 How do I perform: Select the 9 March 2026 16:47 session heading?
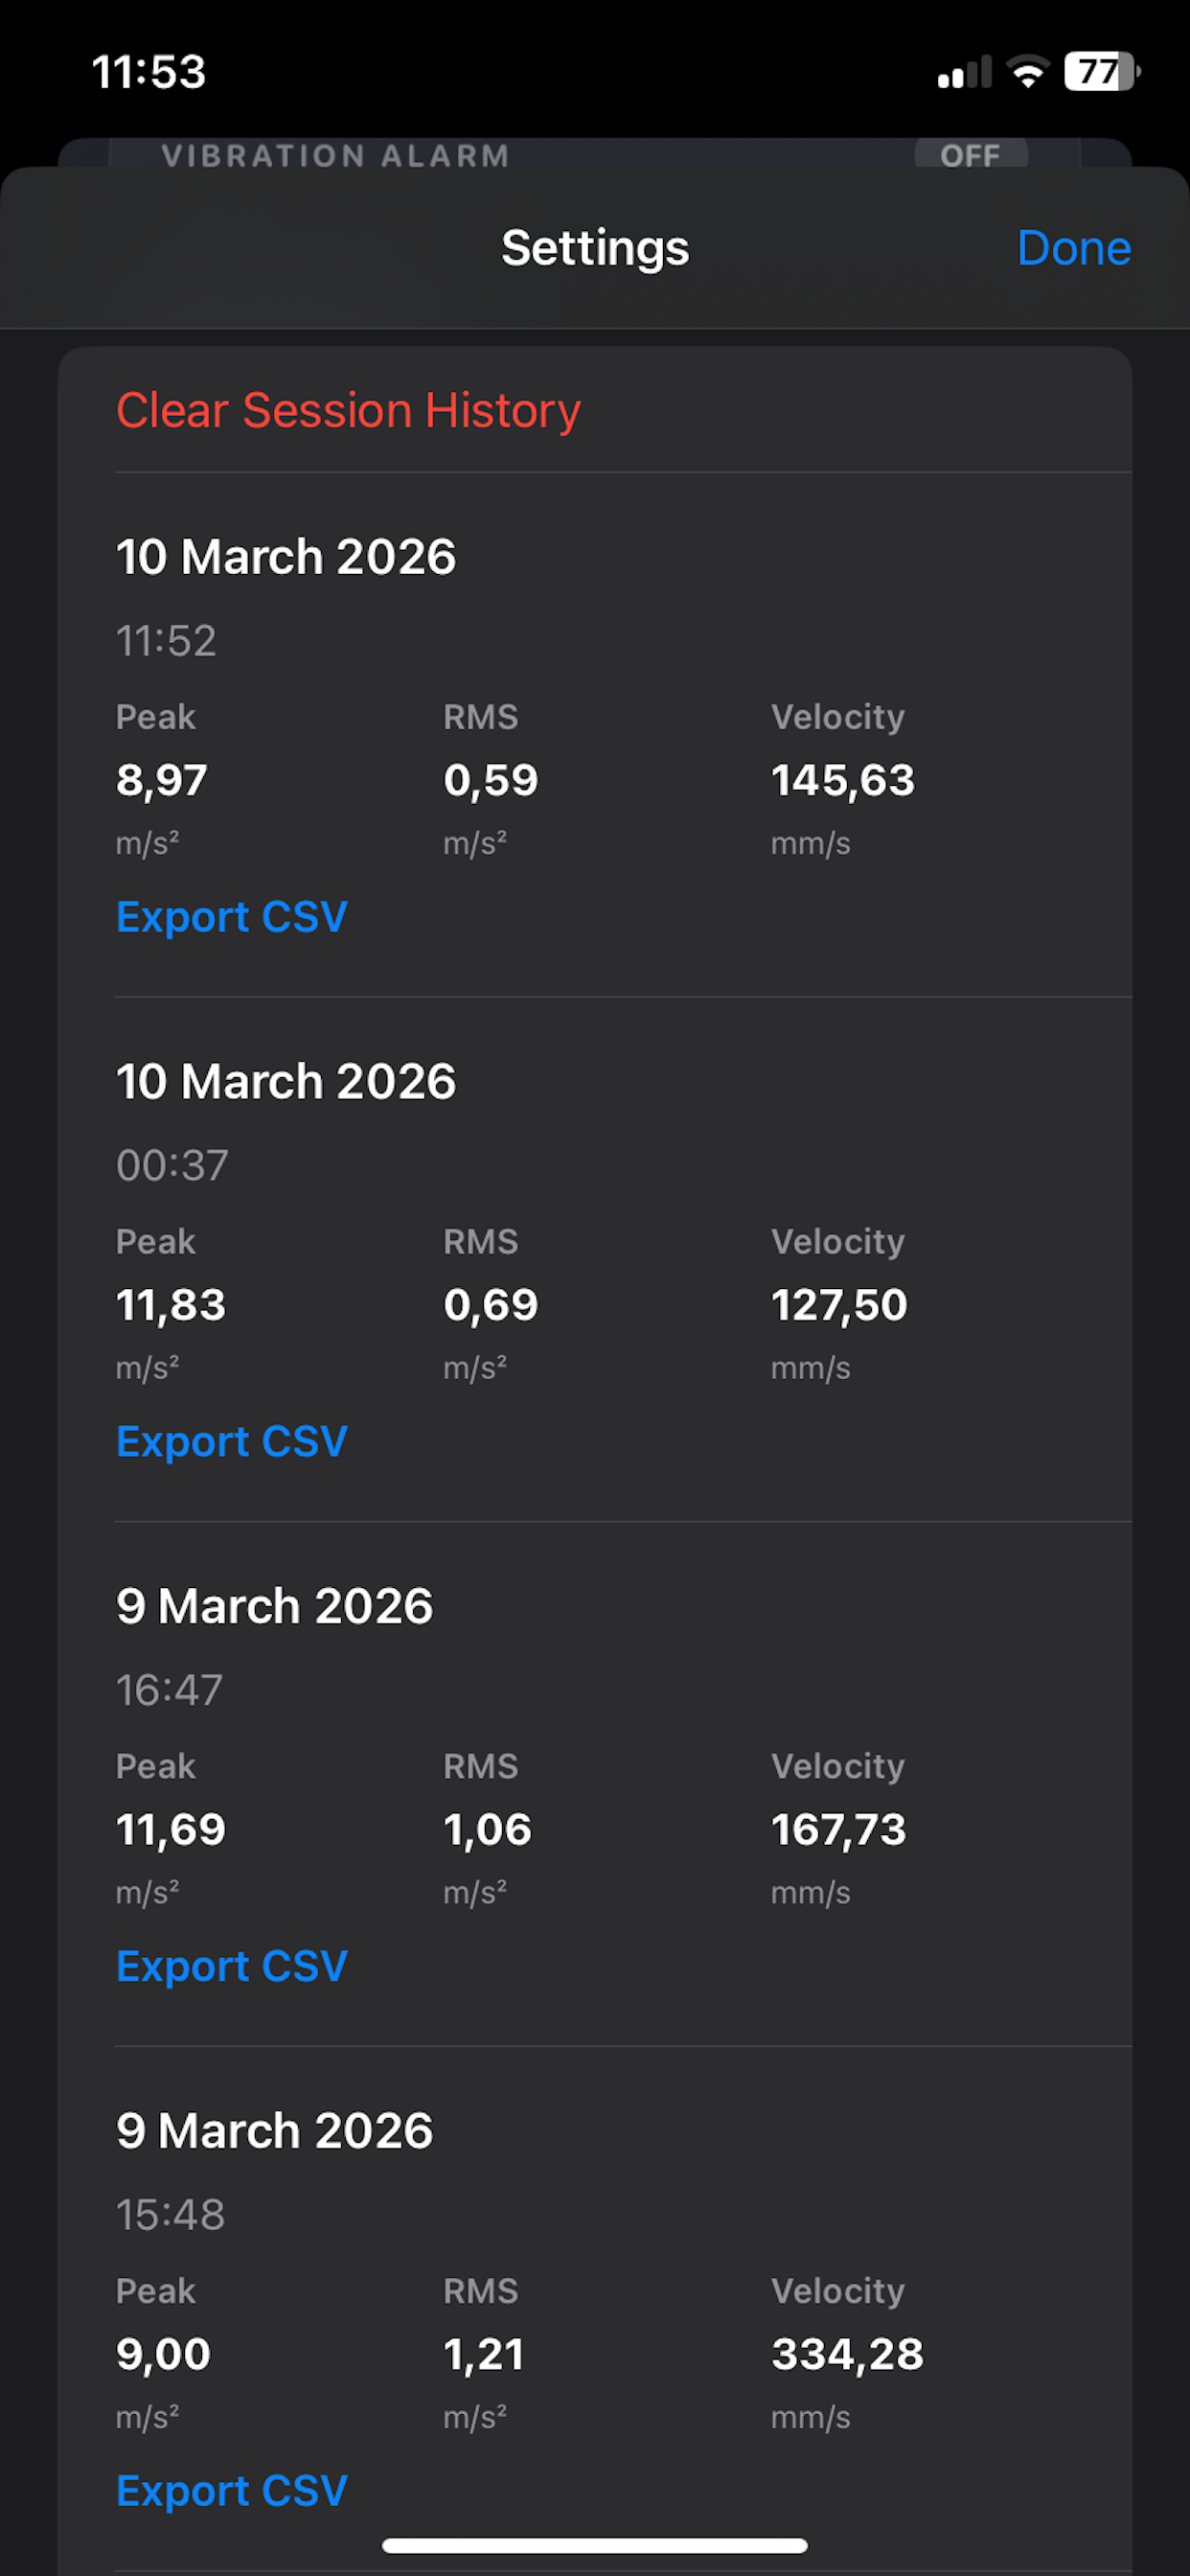coord(274,1606)
